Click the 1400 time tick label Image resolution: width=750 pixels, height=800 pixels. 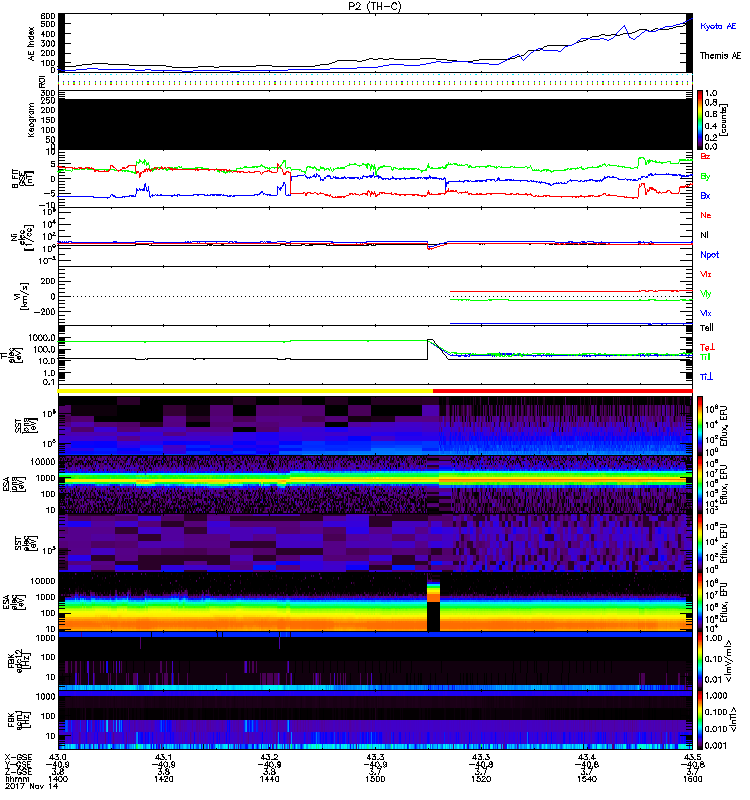58,779
